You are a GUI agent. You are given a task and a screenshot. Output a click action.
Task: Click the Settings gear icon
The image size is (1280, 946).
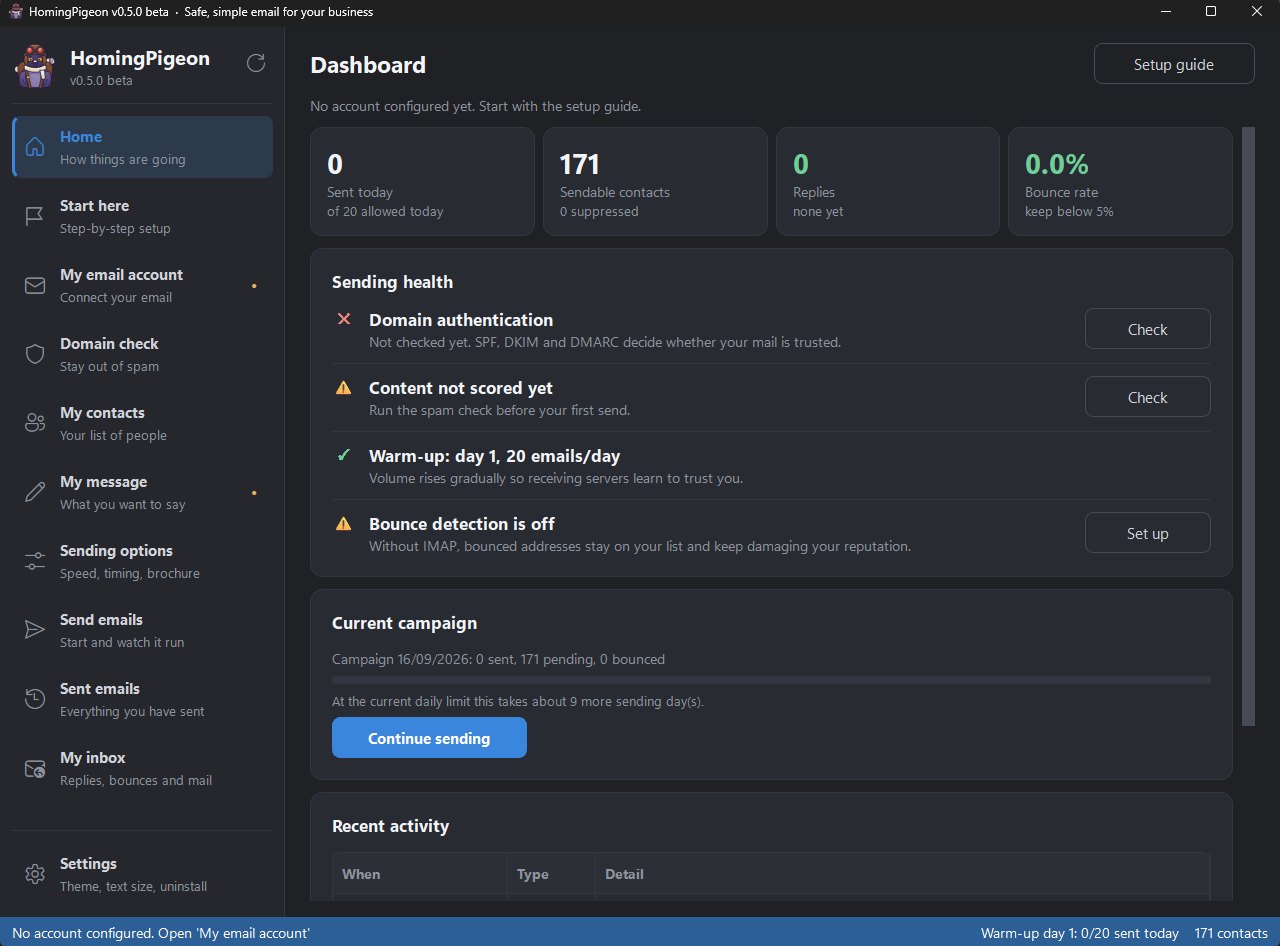pos(35,874)
